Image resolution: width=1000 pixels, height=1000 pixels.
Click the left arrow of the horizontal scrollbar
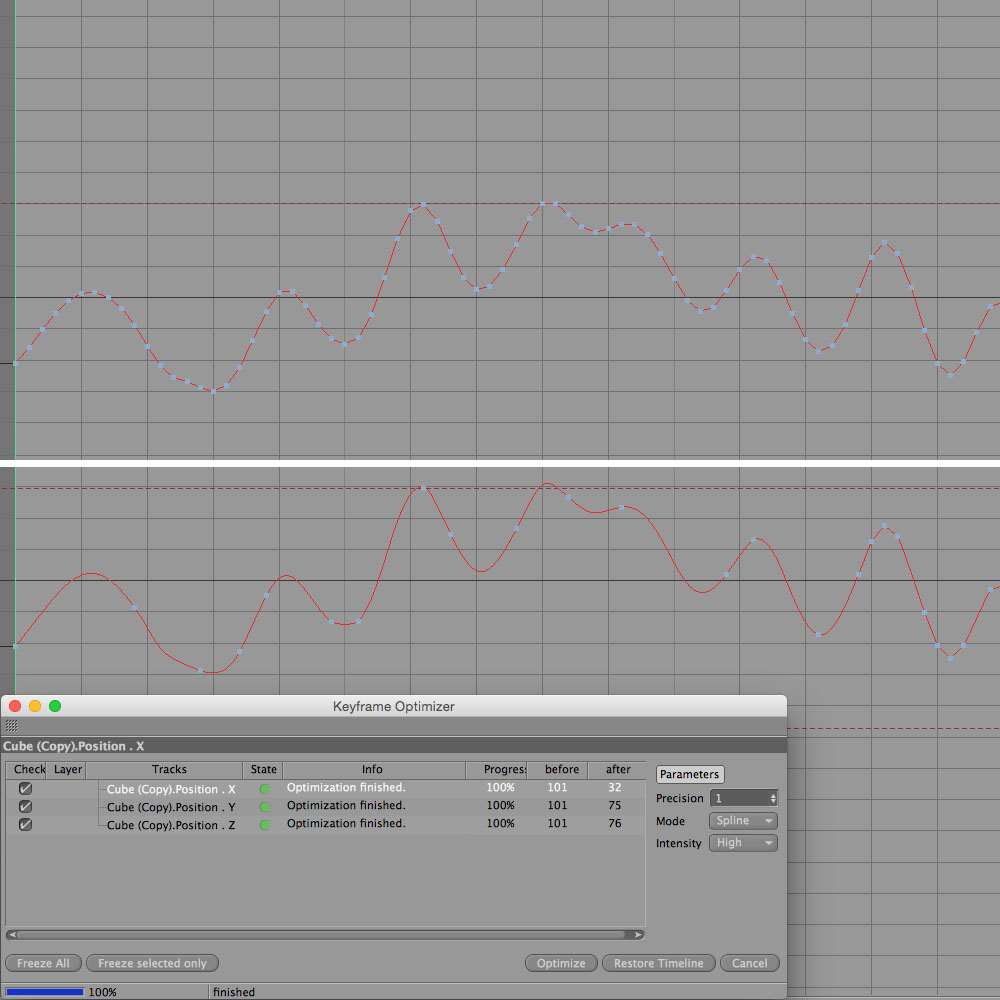pos(11,934)
